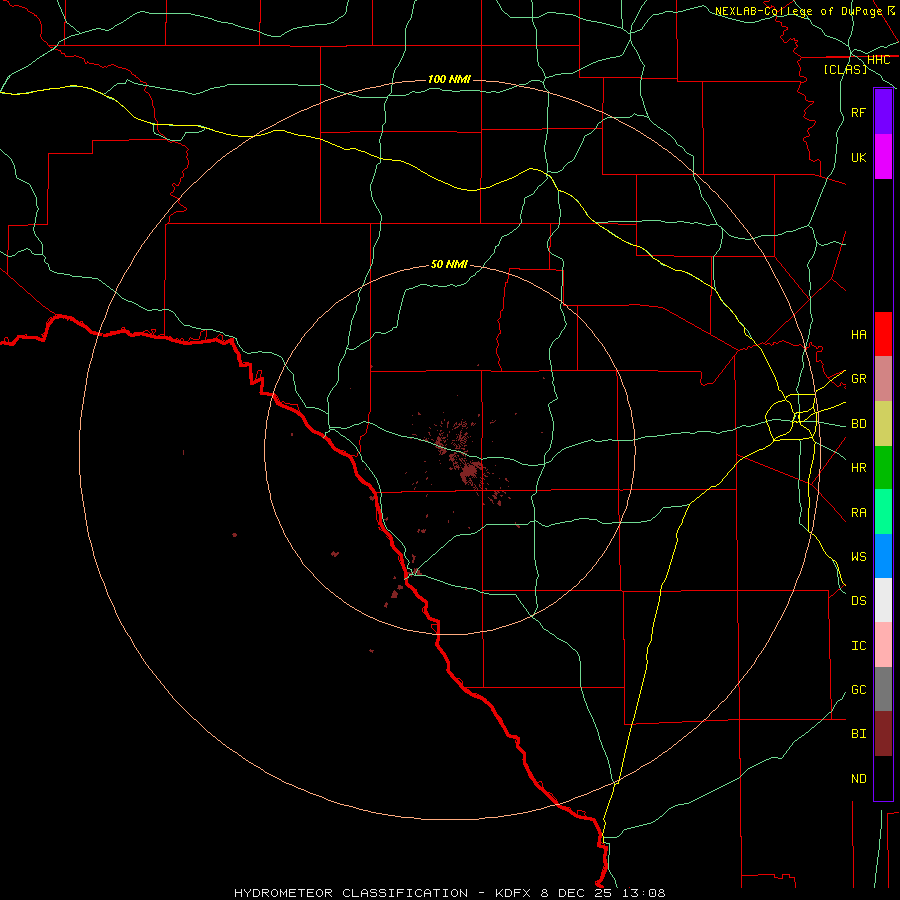Click the largest BI echo cluster near center
This screenshot has width=900, height=900.
click(x=470, y=473)
